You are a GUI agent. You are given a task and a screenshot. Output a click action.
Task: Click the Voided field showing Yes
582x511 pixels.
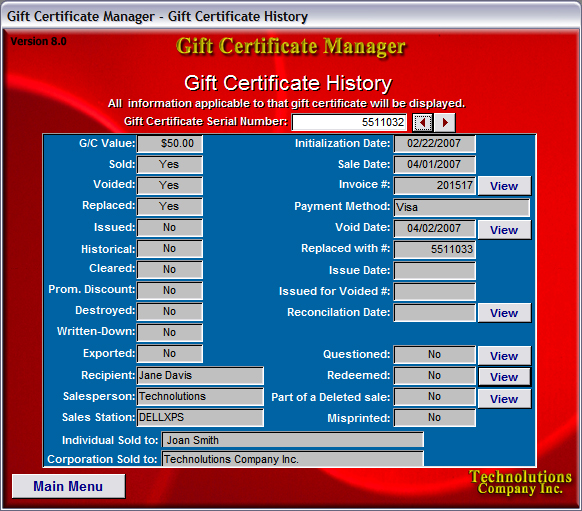(170, 185)
